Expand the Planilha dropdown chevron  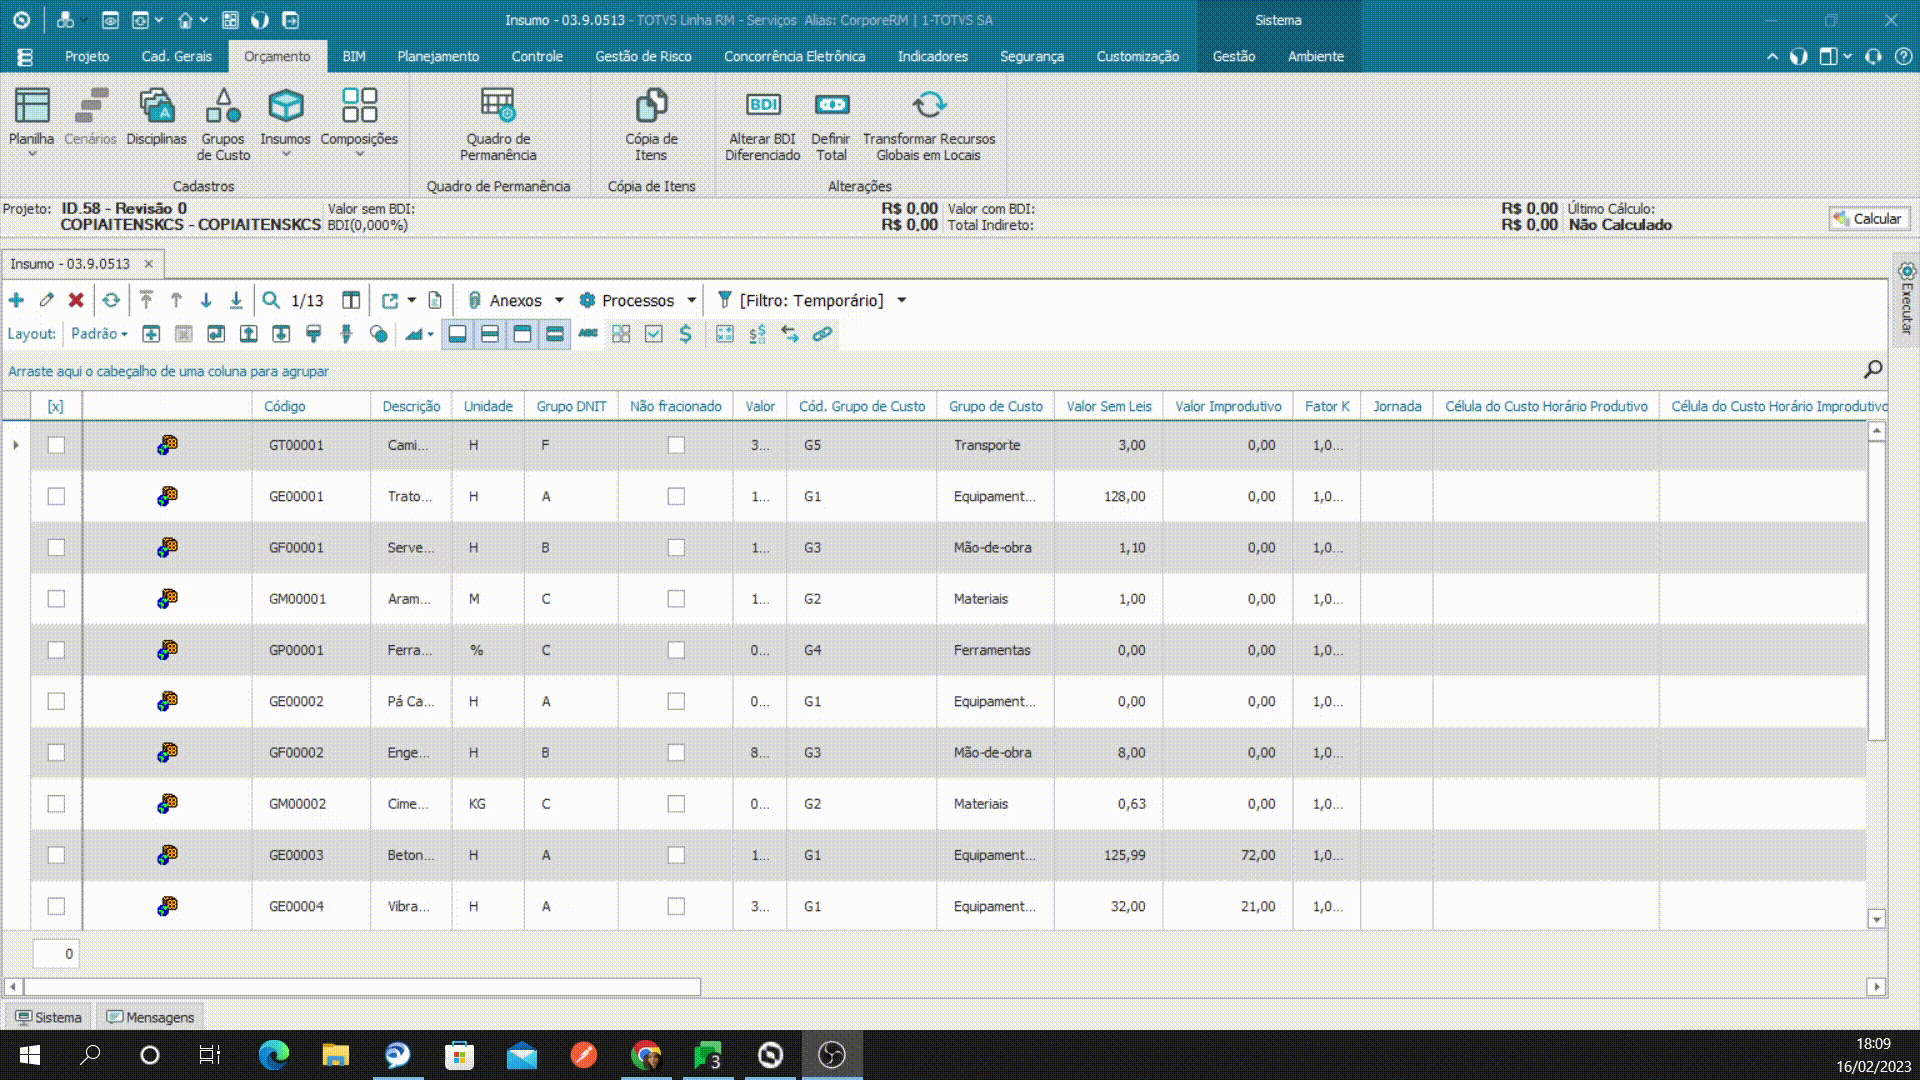(32, 154)
